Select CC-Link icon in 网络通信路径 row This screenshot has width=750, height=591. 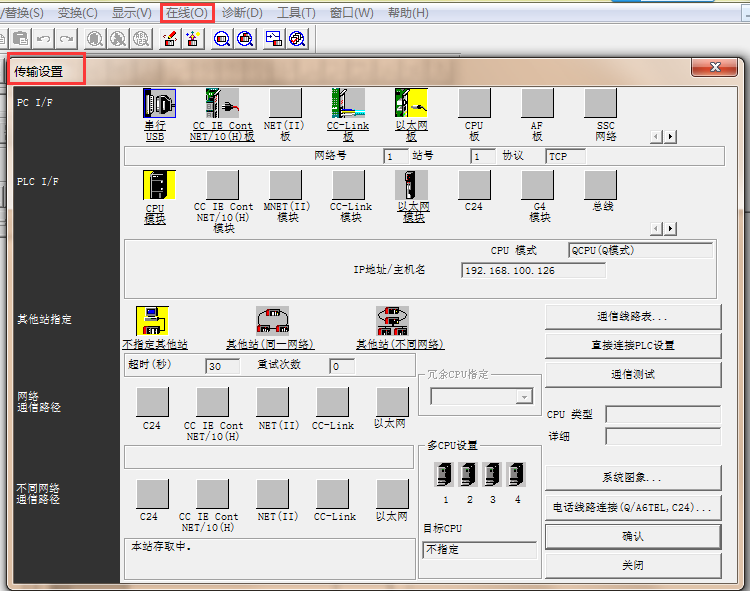pos(332,402)
